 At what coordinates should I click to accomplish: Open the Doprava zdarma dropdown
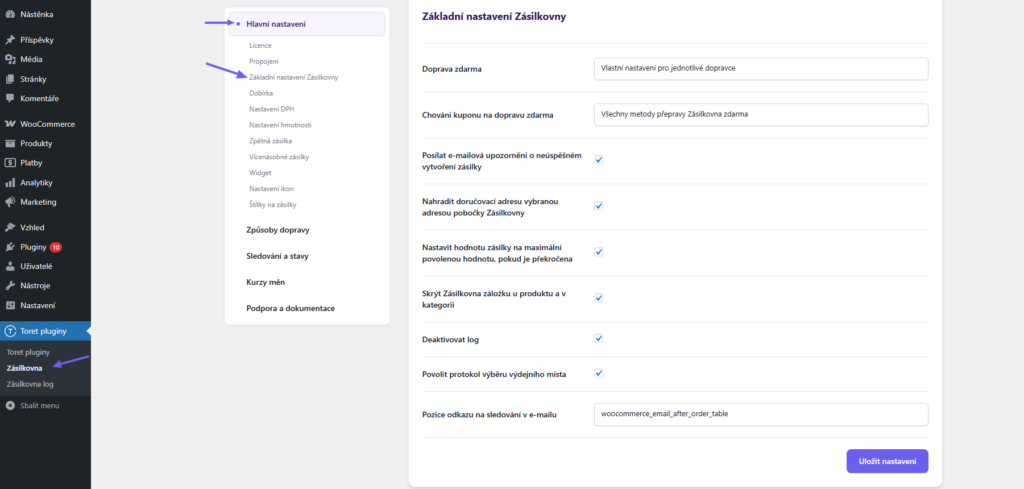click(761, 69)
